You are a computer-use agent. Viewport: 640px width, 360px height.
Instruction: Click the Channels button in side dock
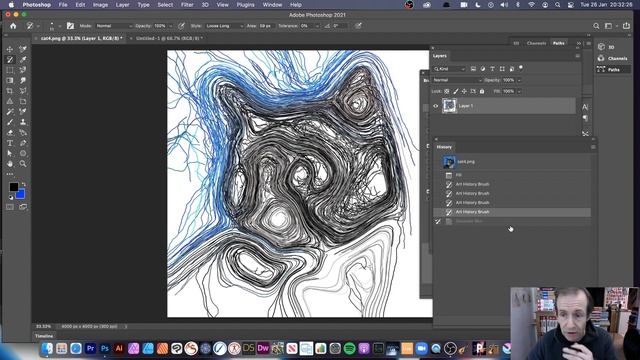click(613, 58)
